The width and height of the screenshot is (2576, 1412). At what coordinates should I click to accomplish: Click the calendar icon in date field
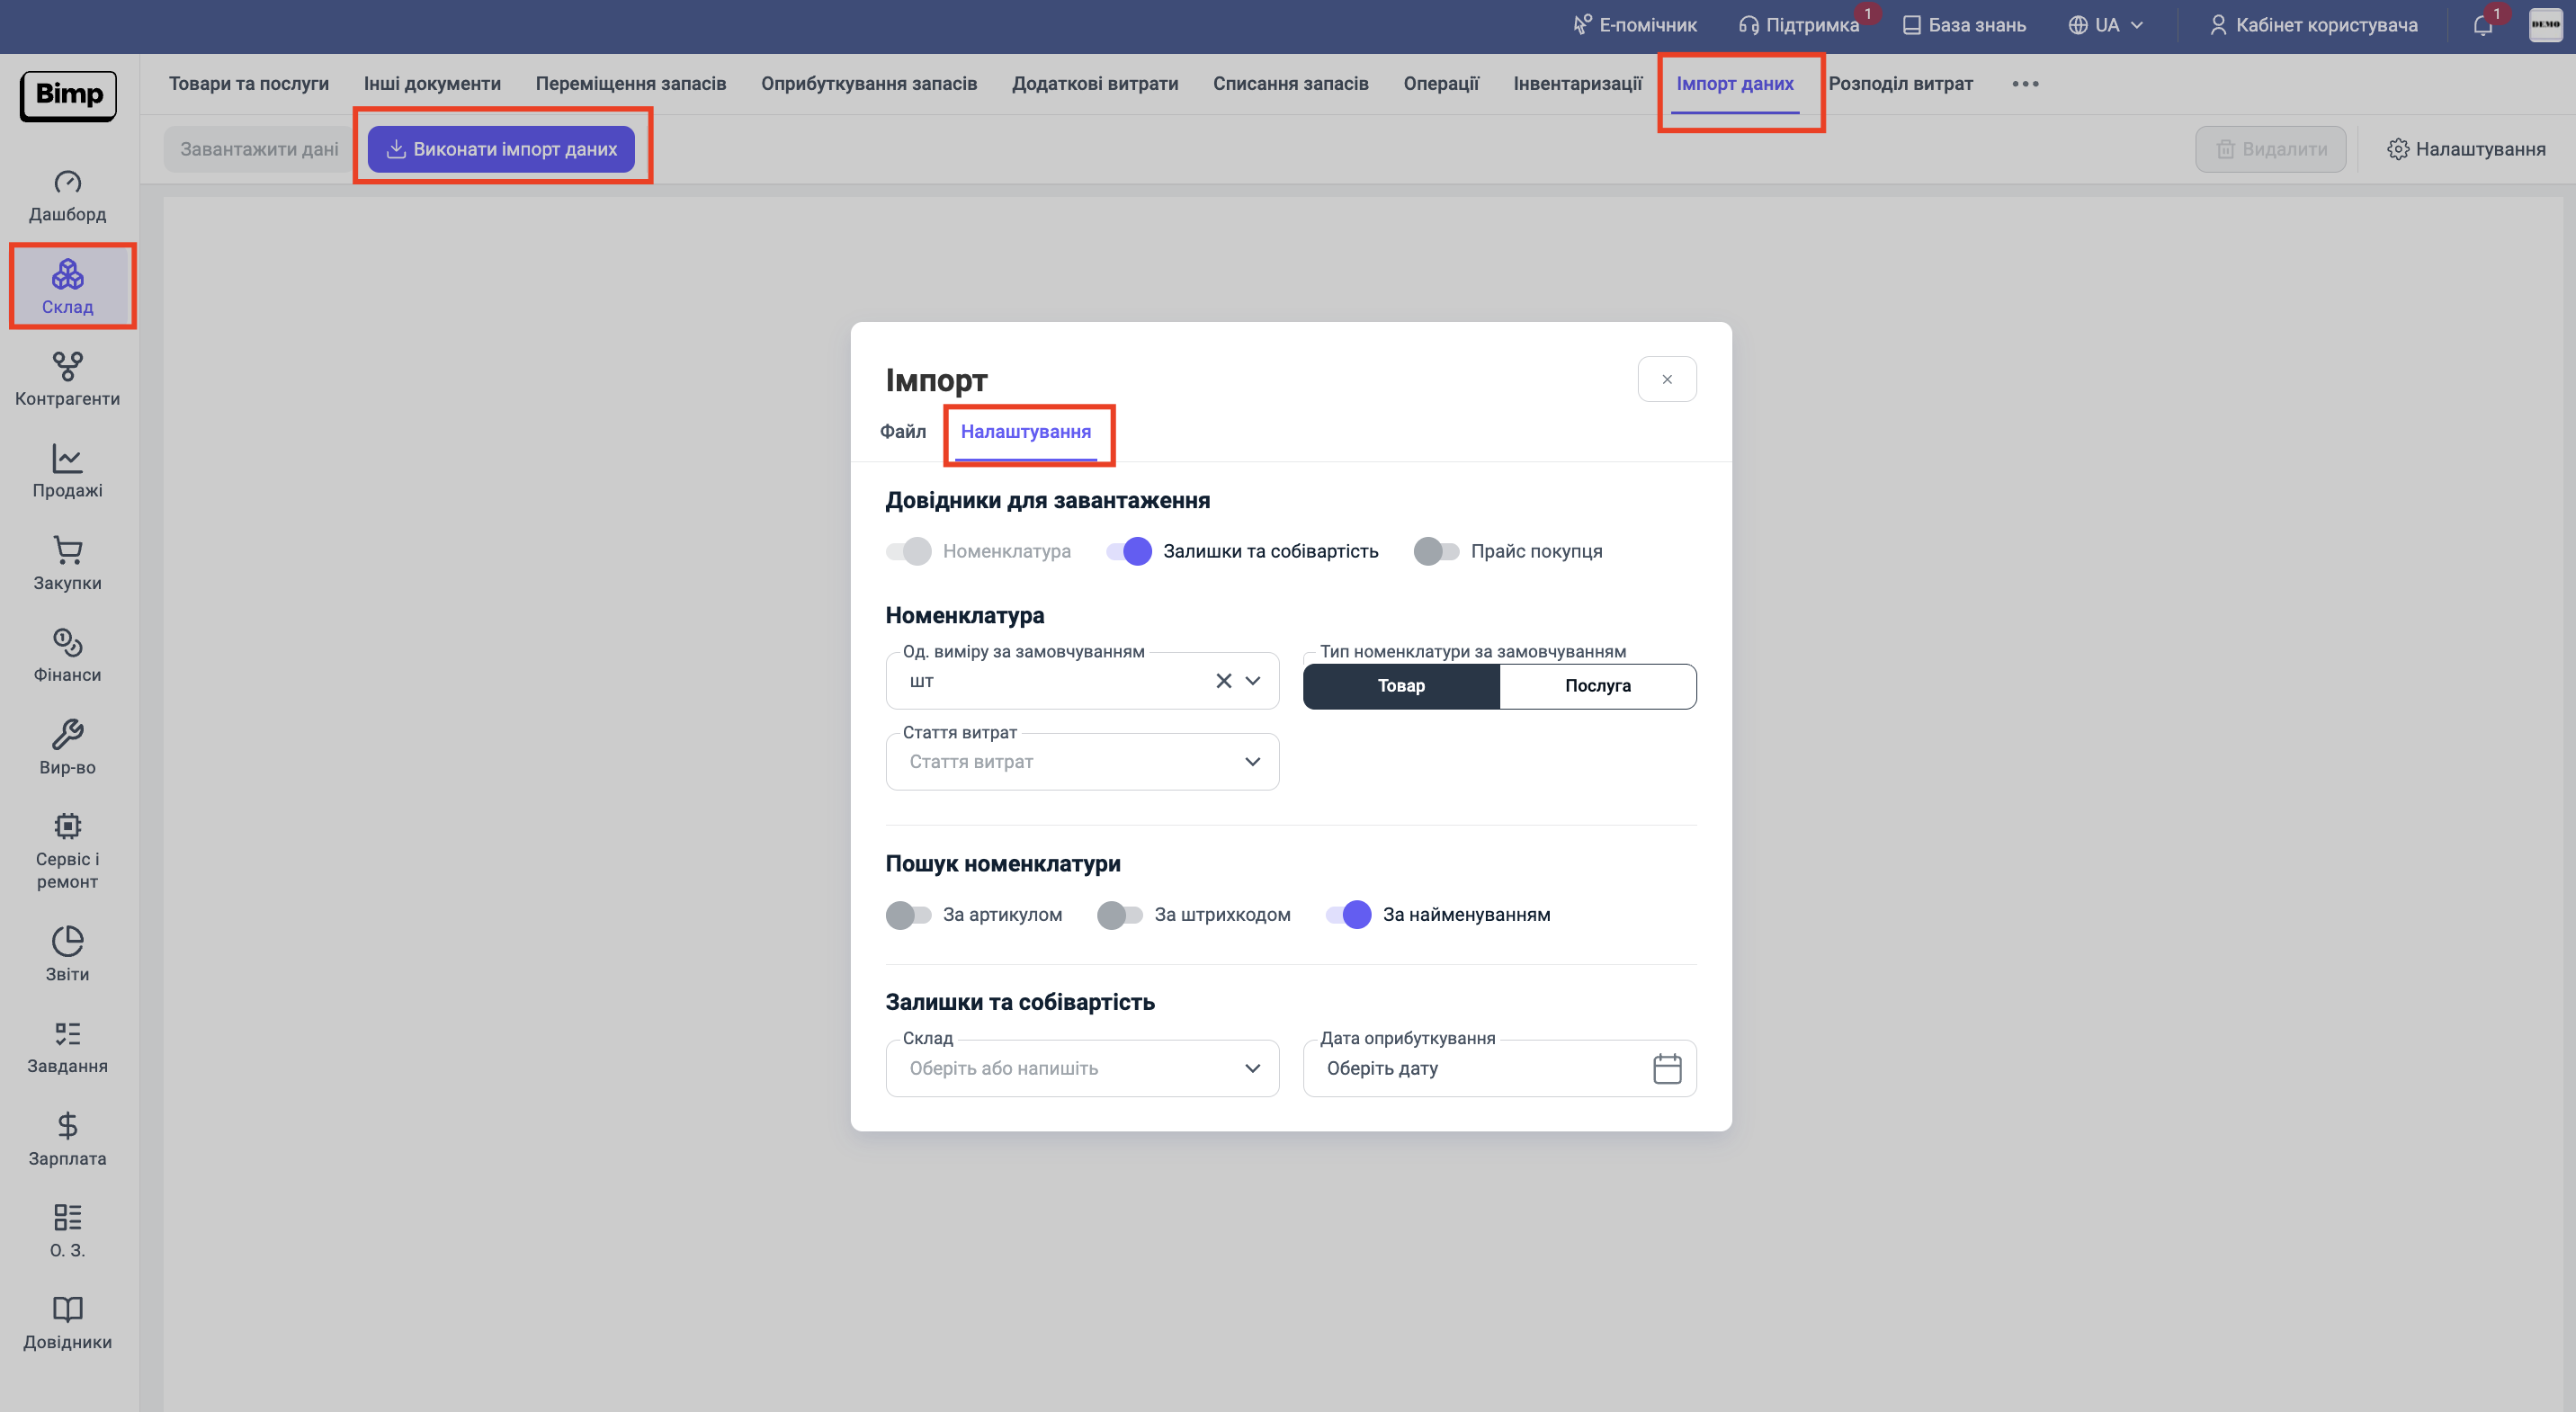(x=1666, y=1068)
